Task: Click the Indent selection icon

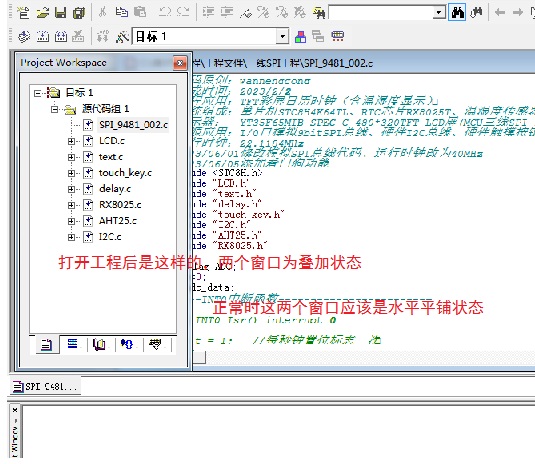Action: (x=208, y=12)
